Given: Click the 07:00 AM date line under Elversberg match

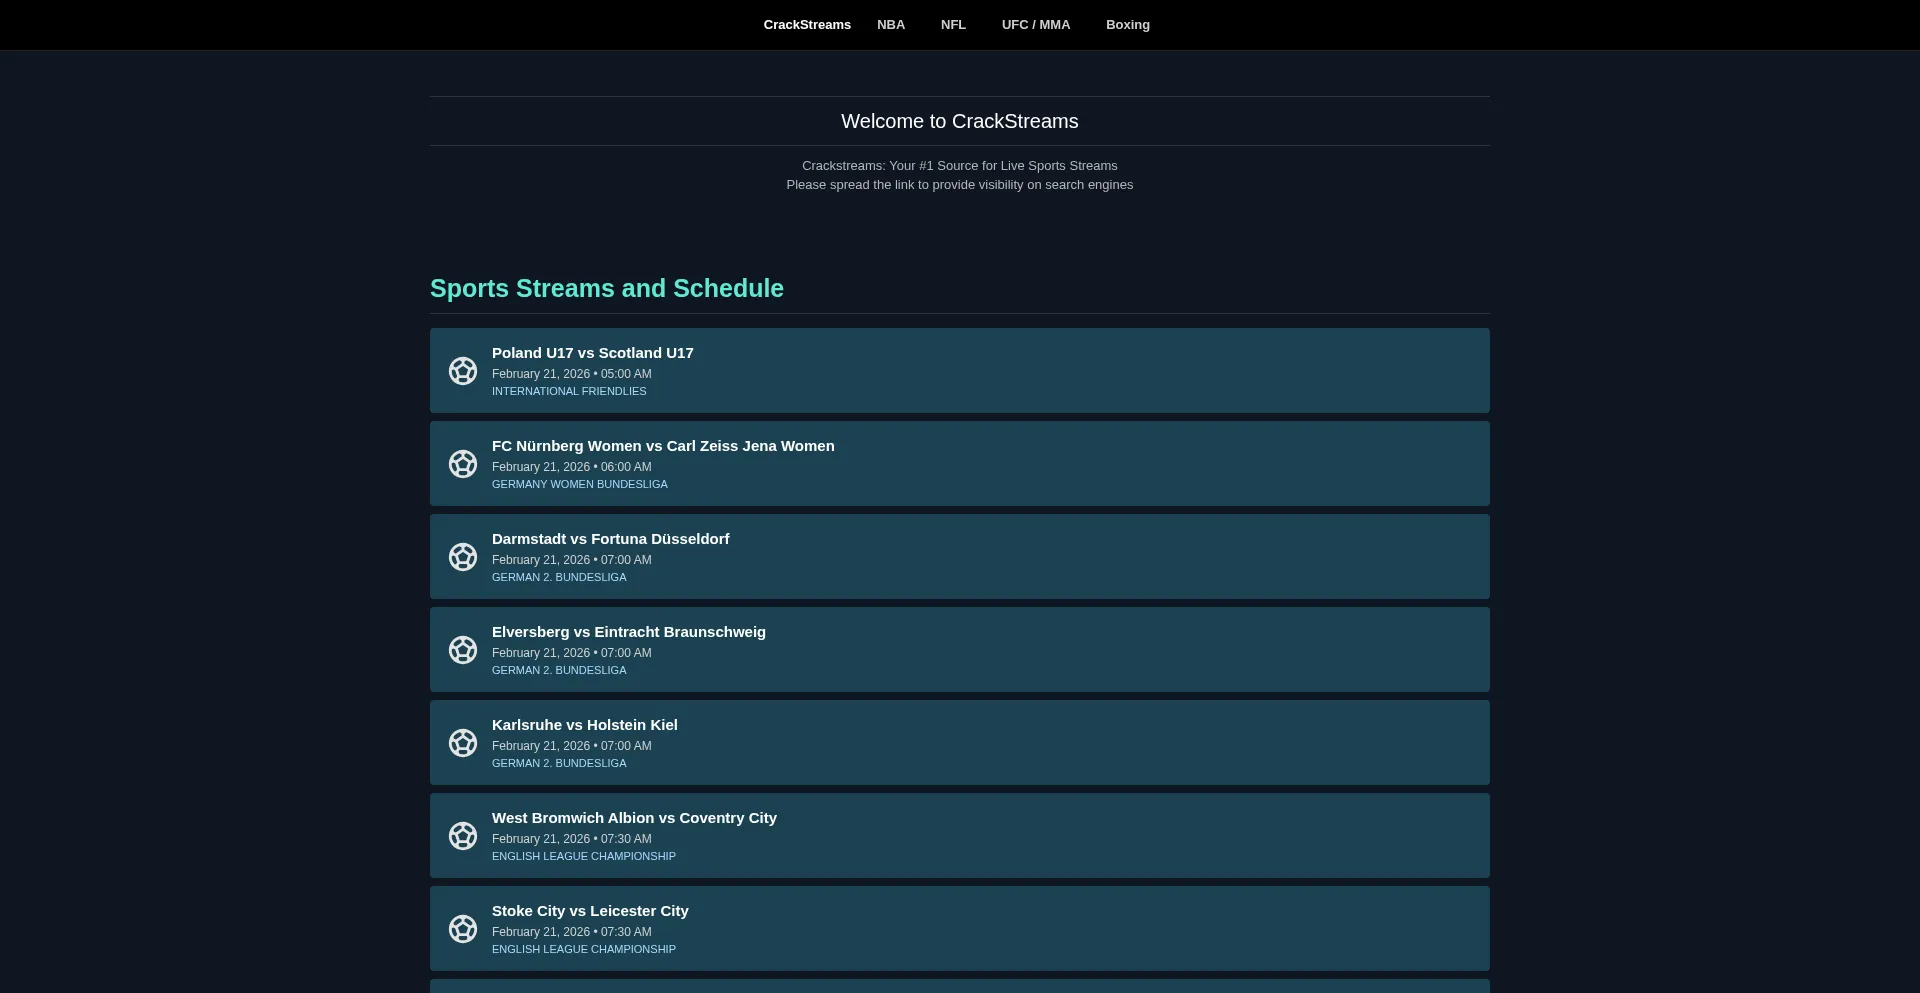Looking at the screenshot, I should [x=572, y=653].
